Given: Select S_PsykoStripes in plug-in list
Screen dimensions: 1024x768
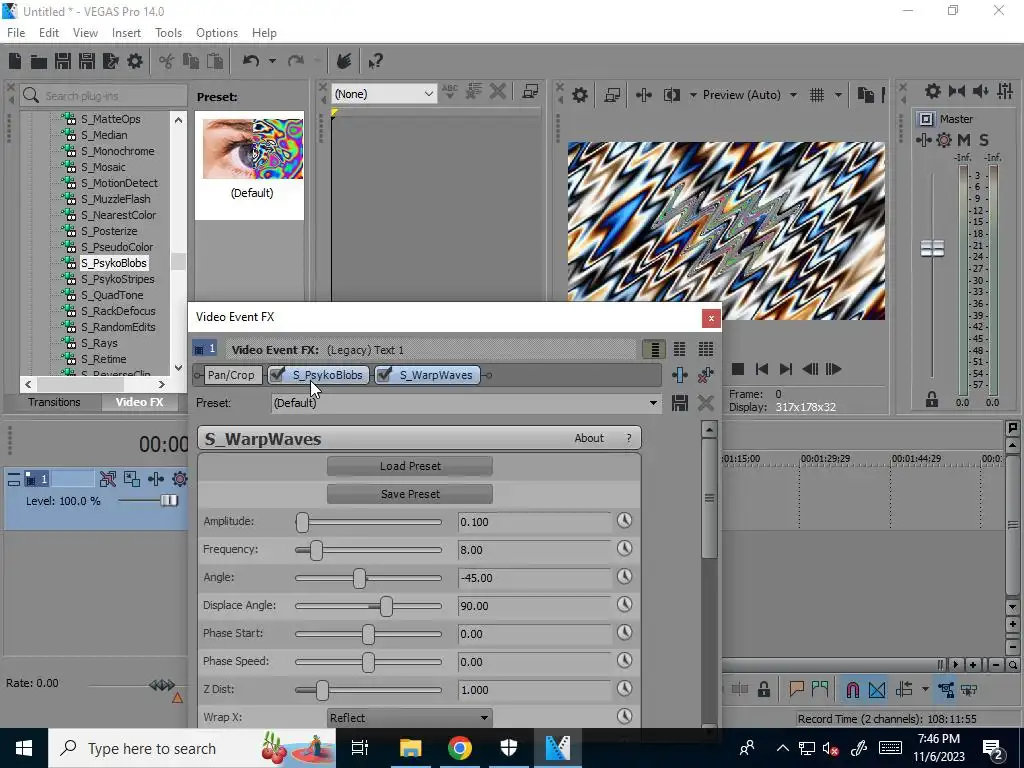Looking at the screenshot, I should tap(118, 279).
